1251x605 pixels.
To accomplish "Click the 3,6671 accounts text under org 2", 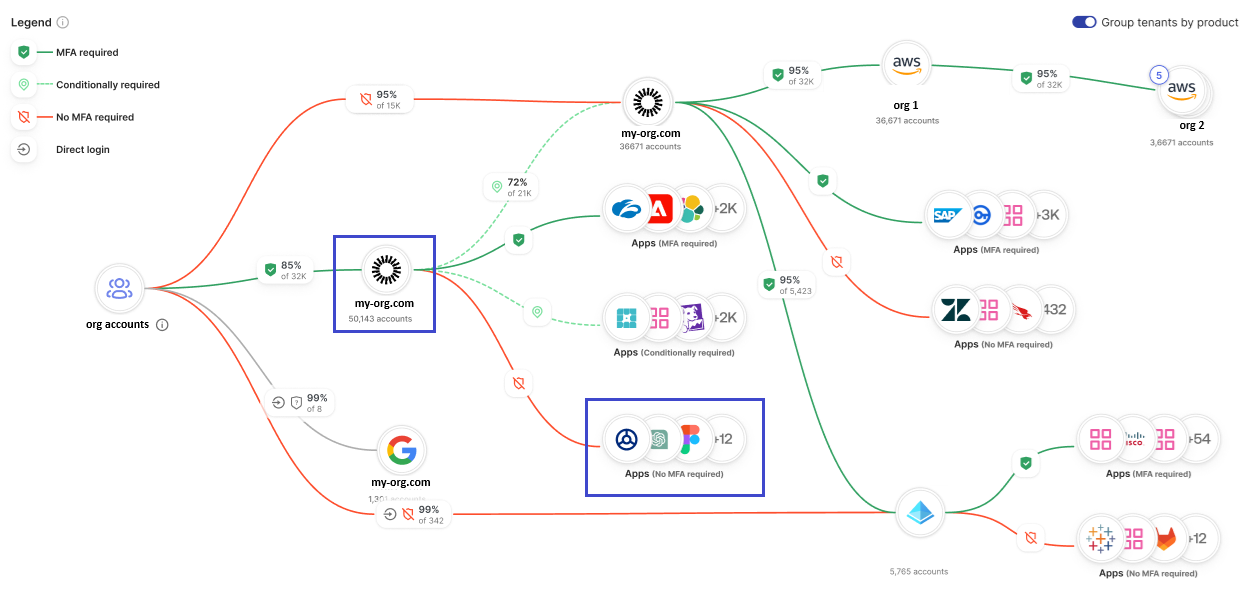I will tap(1181, 143).
